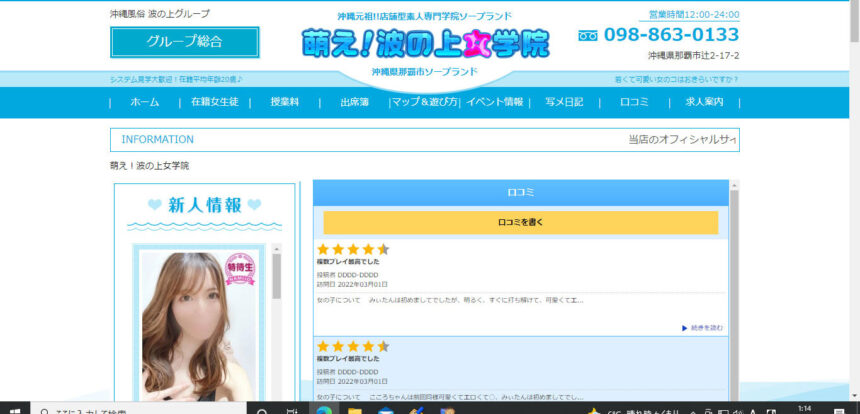
Task: Open the 出席簿 menu item
Action: click(x=355, y=102)
